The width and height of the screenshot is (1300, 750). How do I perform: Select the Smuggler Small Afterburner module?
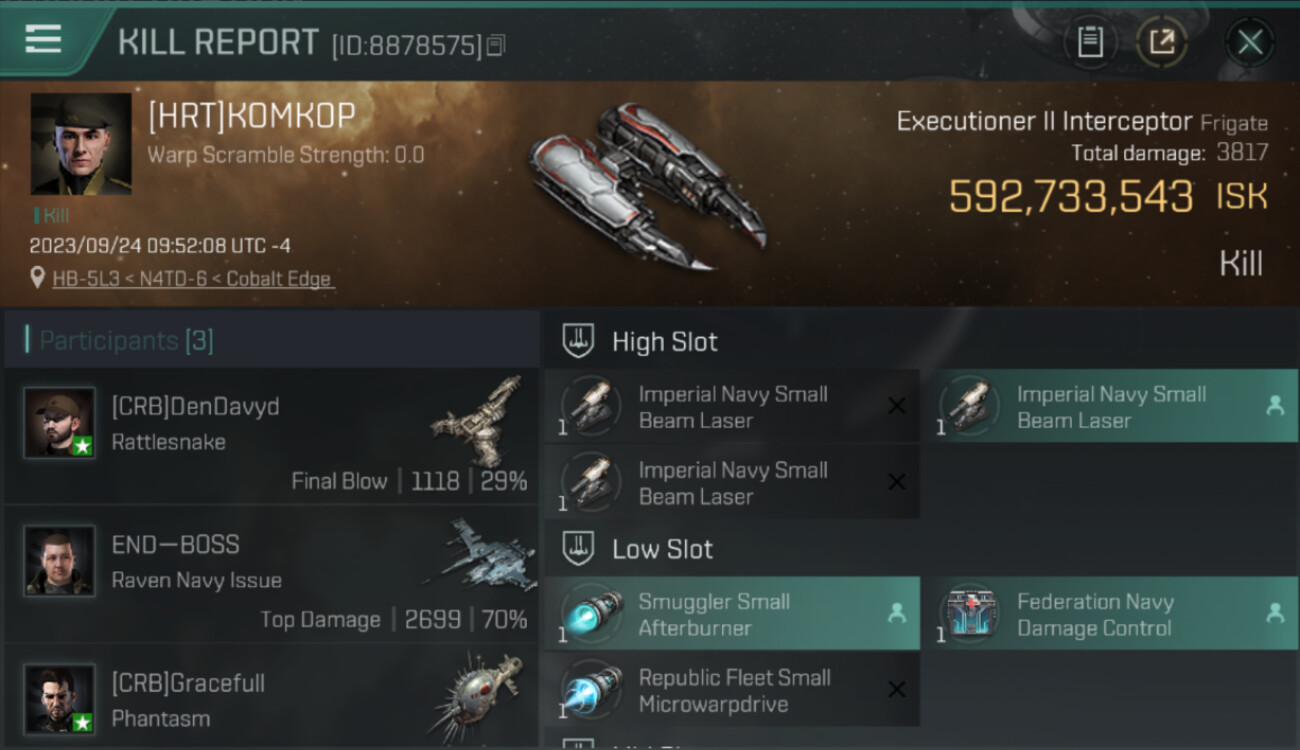(732, 614)
